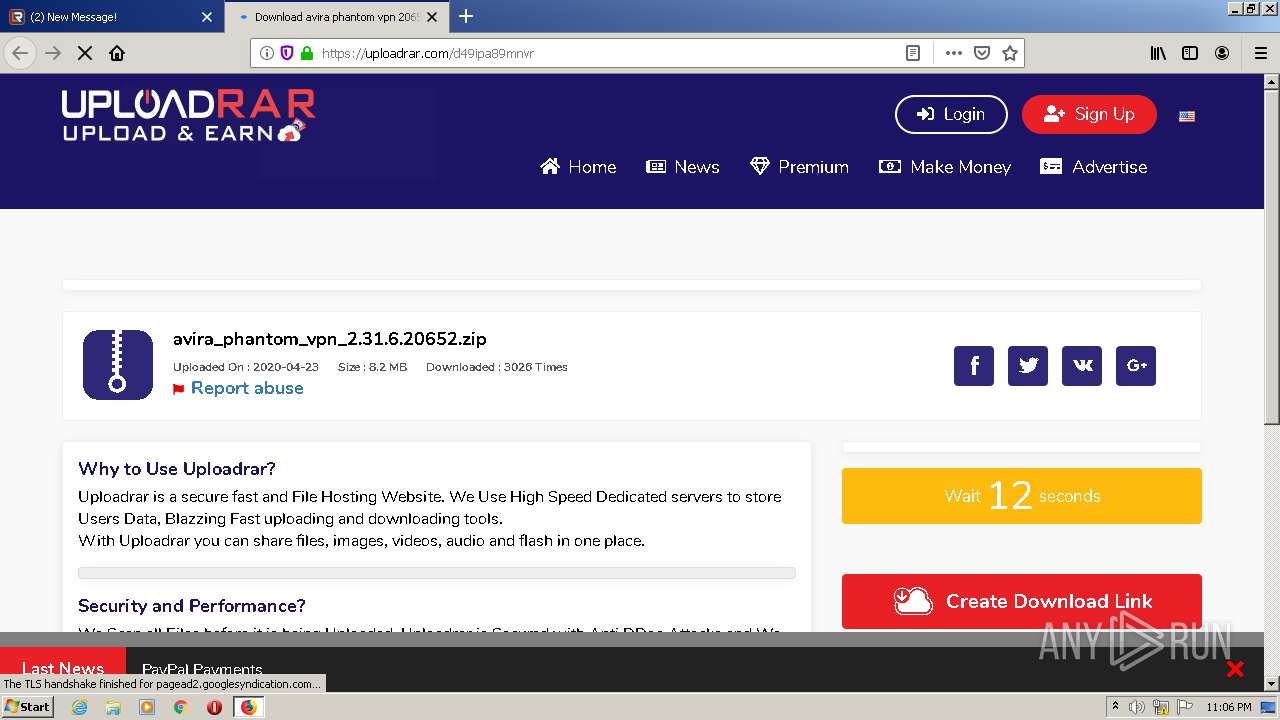Open the language flag selector
Viewport: 1280px width, 720px height.
click(1187, 116)
